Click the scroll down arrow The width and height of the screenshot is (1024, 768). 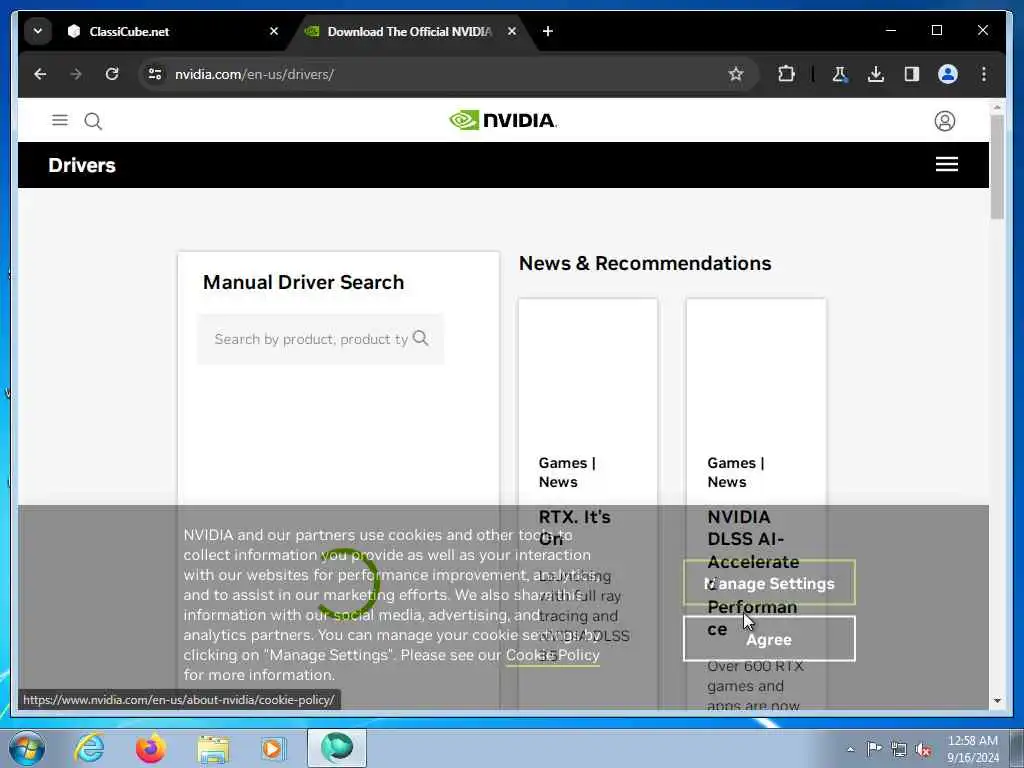click(x=997, y=700)
